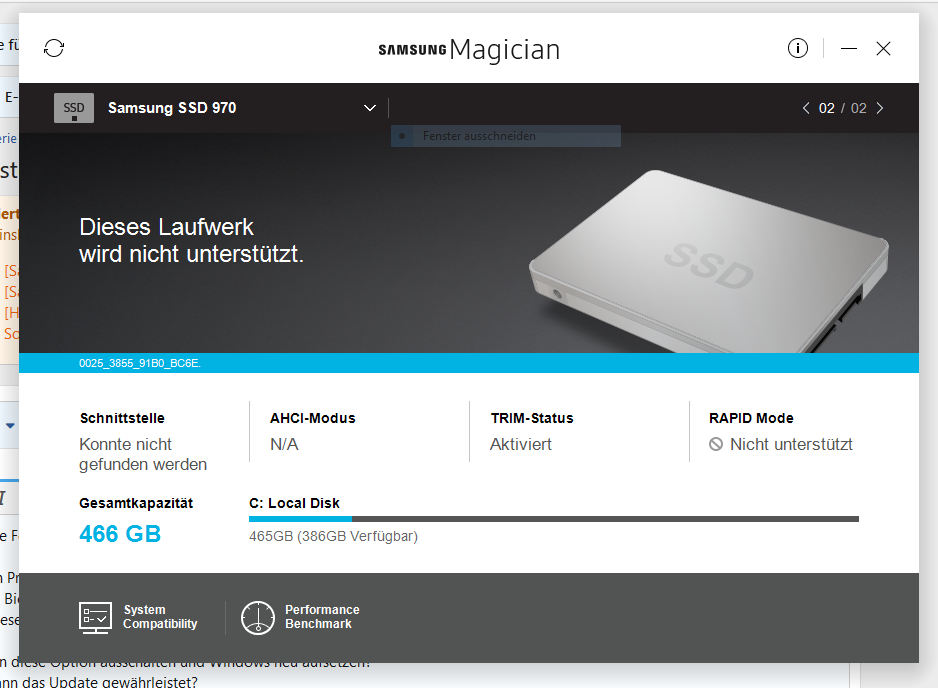Go to next drive with right chevron
938x688 pixels.
[x=880, y=108]
